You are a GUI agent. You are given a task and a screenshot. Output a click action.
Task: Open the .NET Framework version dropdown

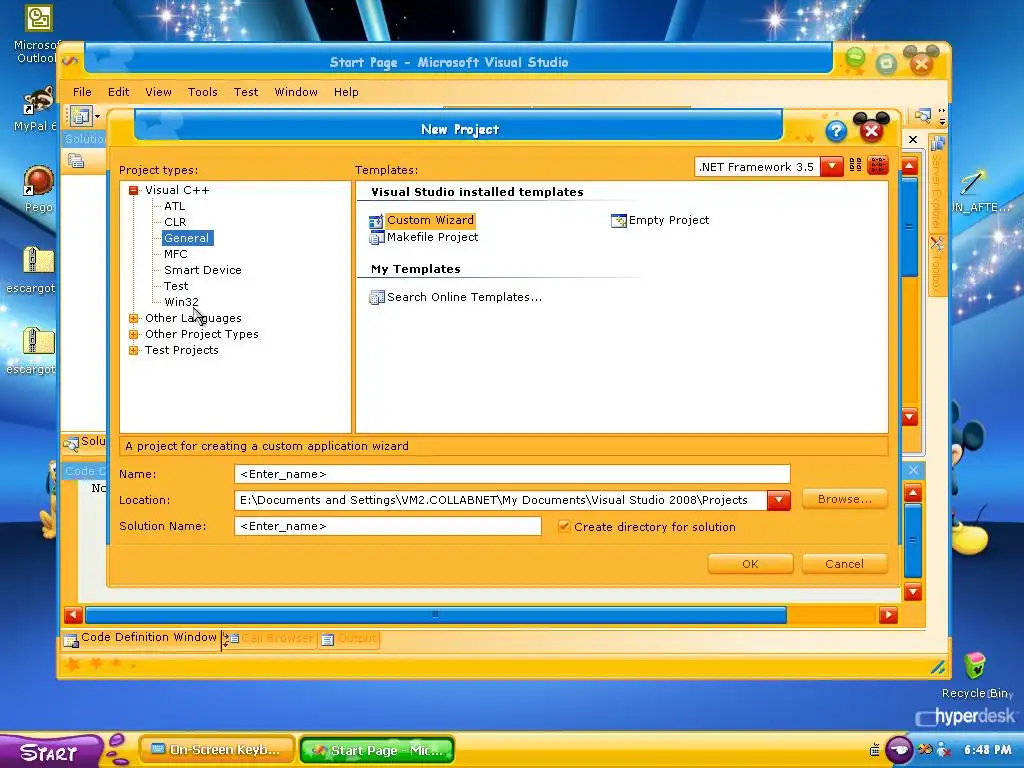831,167
